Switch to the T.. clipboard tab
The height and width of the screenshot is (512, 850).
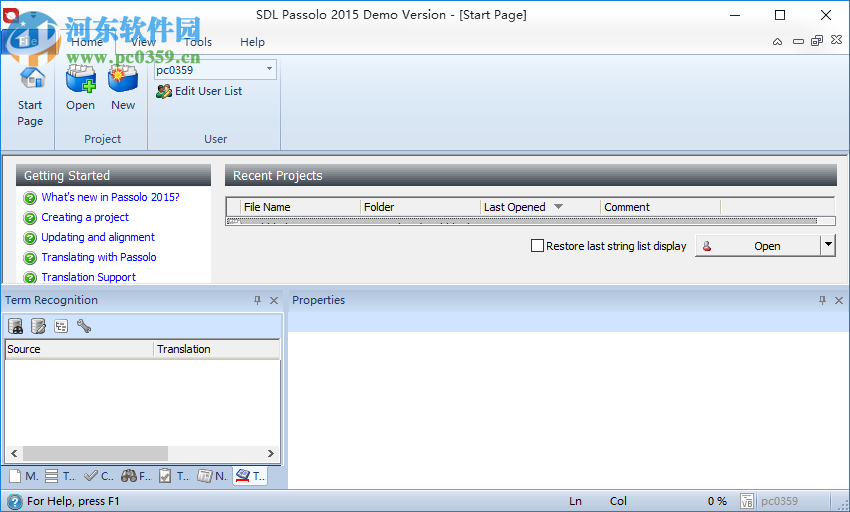(x=174, y=476)
